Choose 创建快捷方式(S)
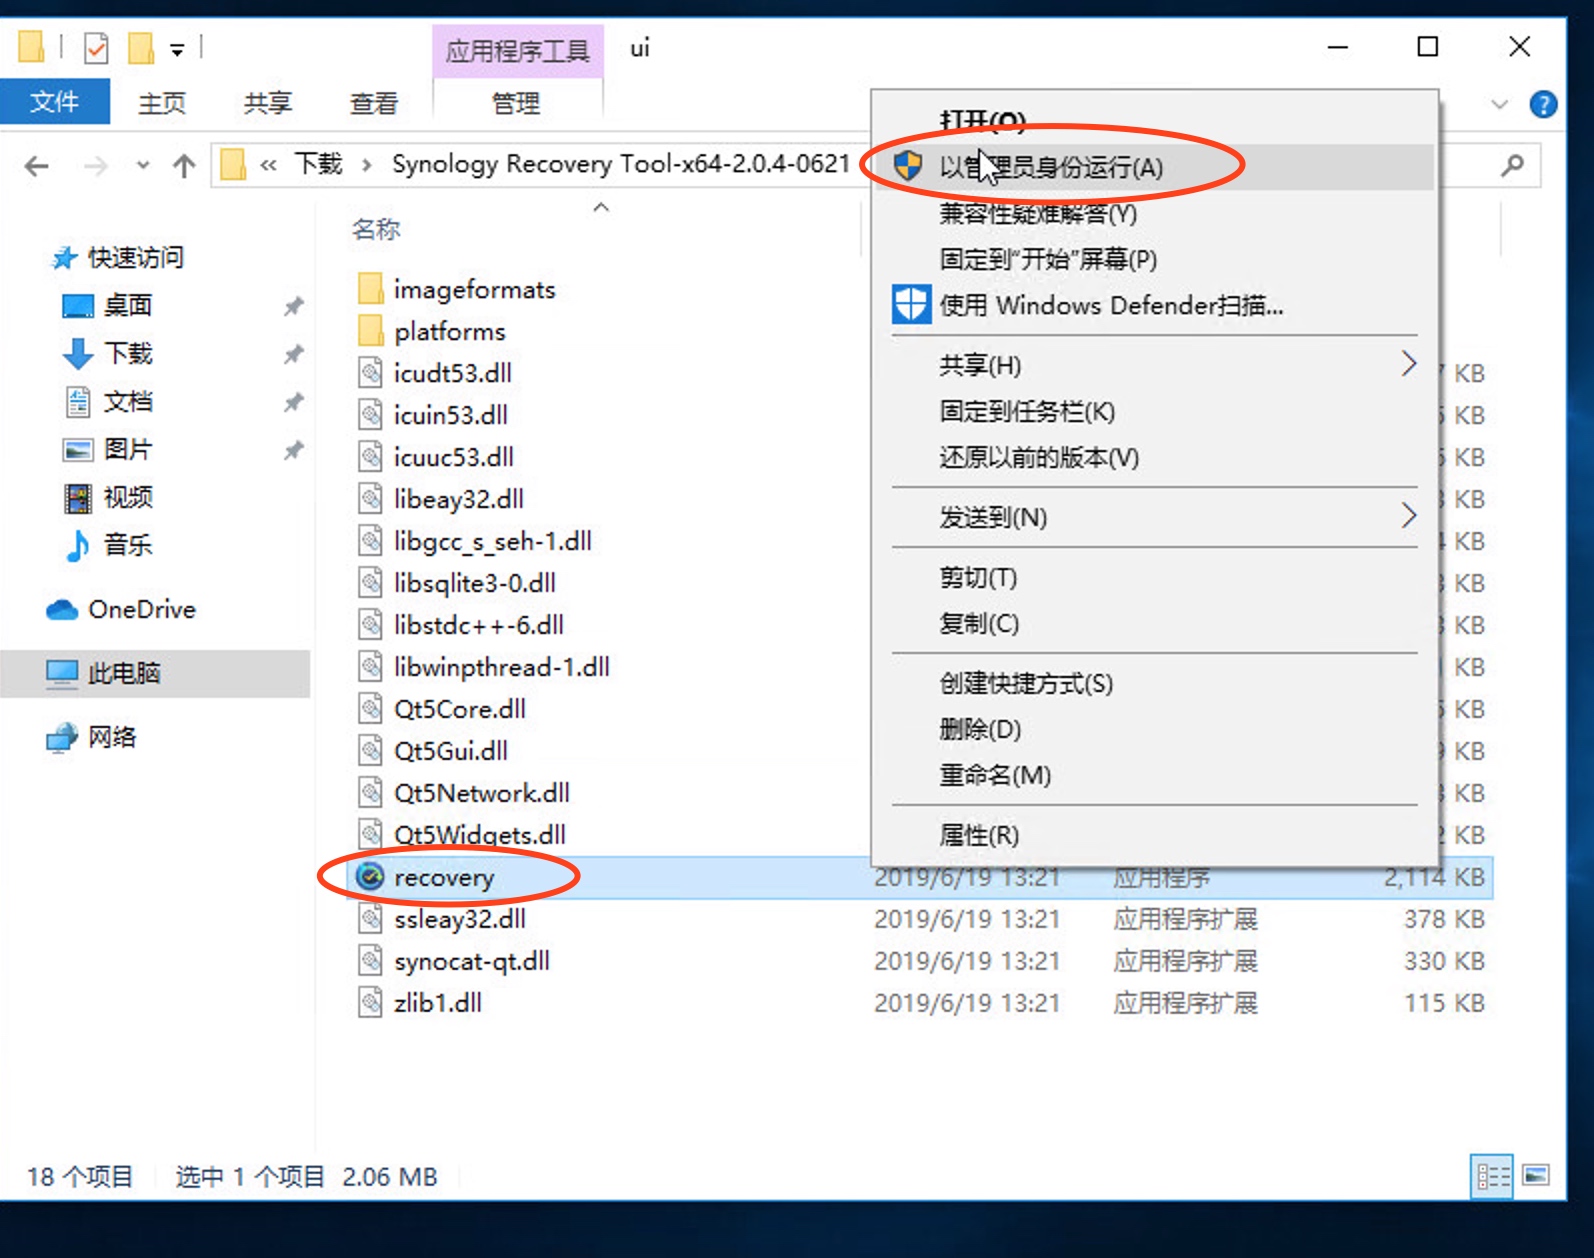Screen dimensions: 1594x1258 coord(1154,683)
